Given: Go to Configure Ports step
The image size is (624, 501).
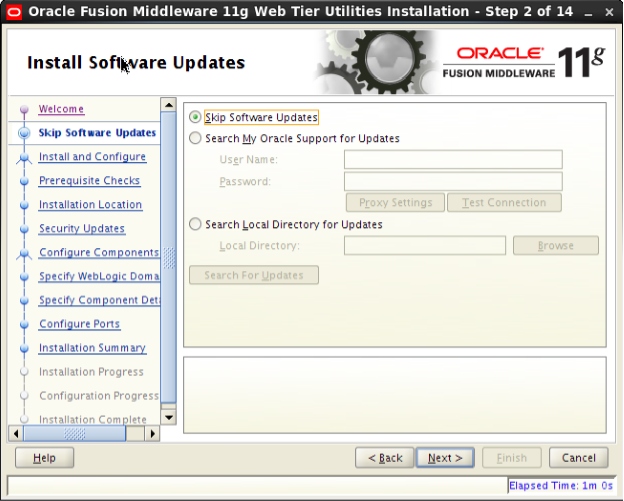Looking at the screenshot, I should (x=80, y=324).
